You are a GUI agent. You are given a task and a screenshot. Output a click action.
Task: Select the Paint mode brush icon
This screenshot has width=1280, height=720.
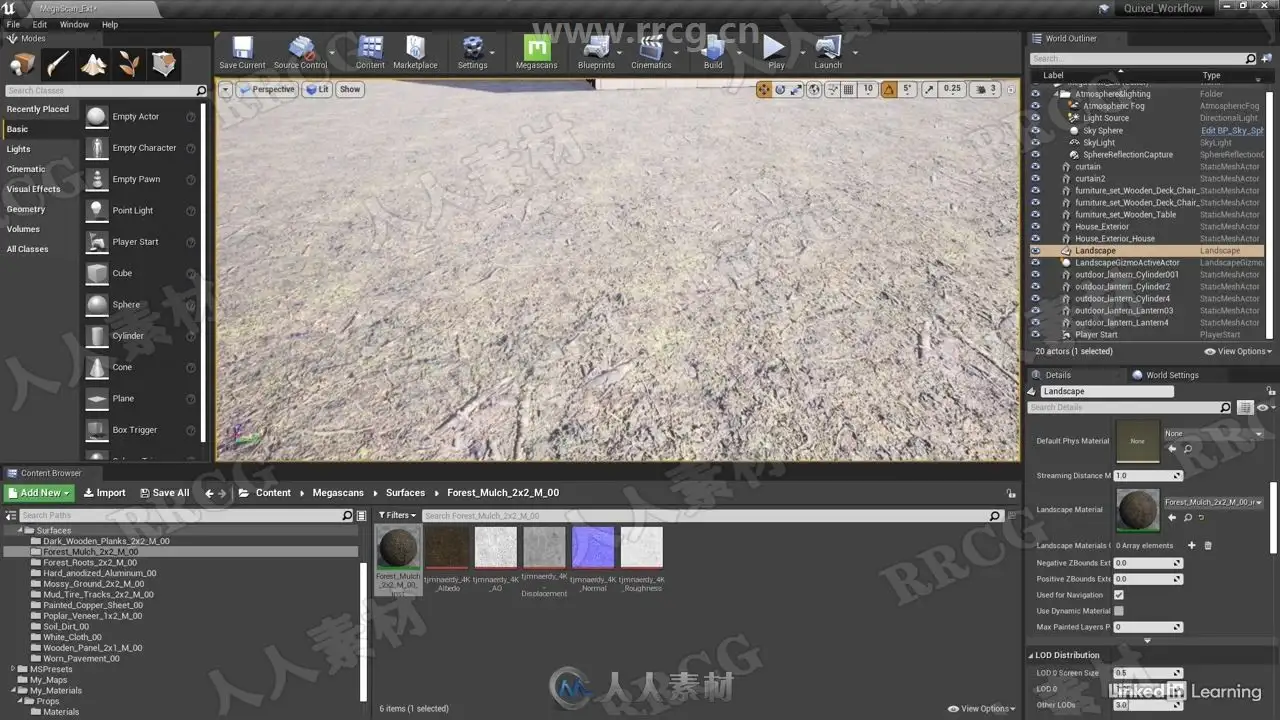58,65
